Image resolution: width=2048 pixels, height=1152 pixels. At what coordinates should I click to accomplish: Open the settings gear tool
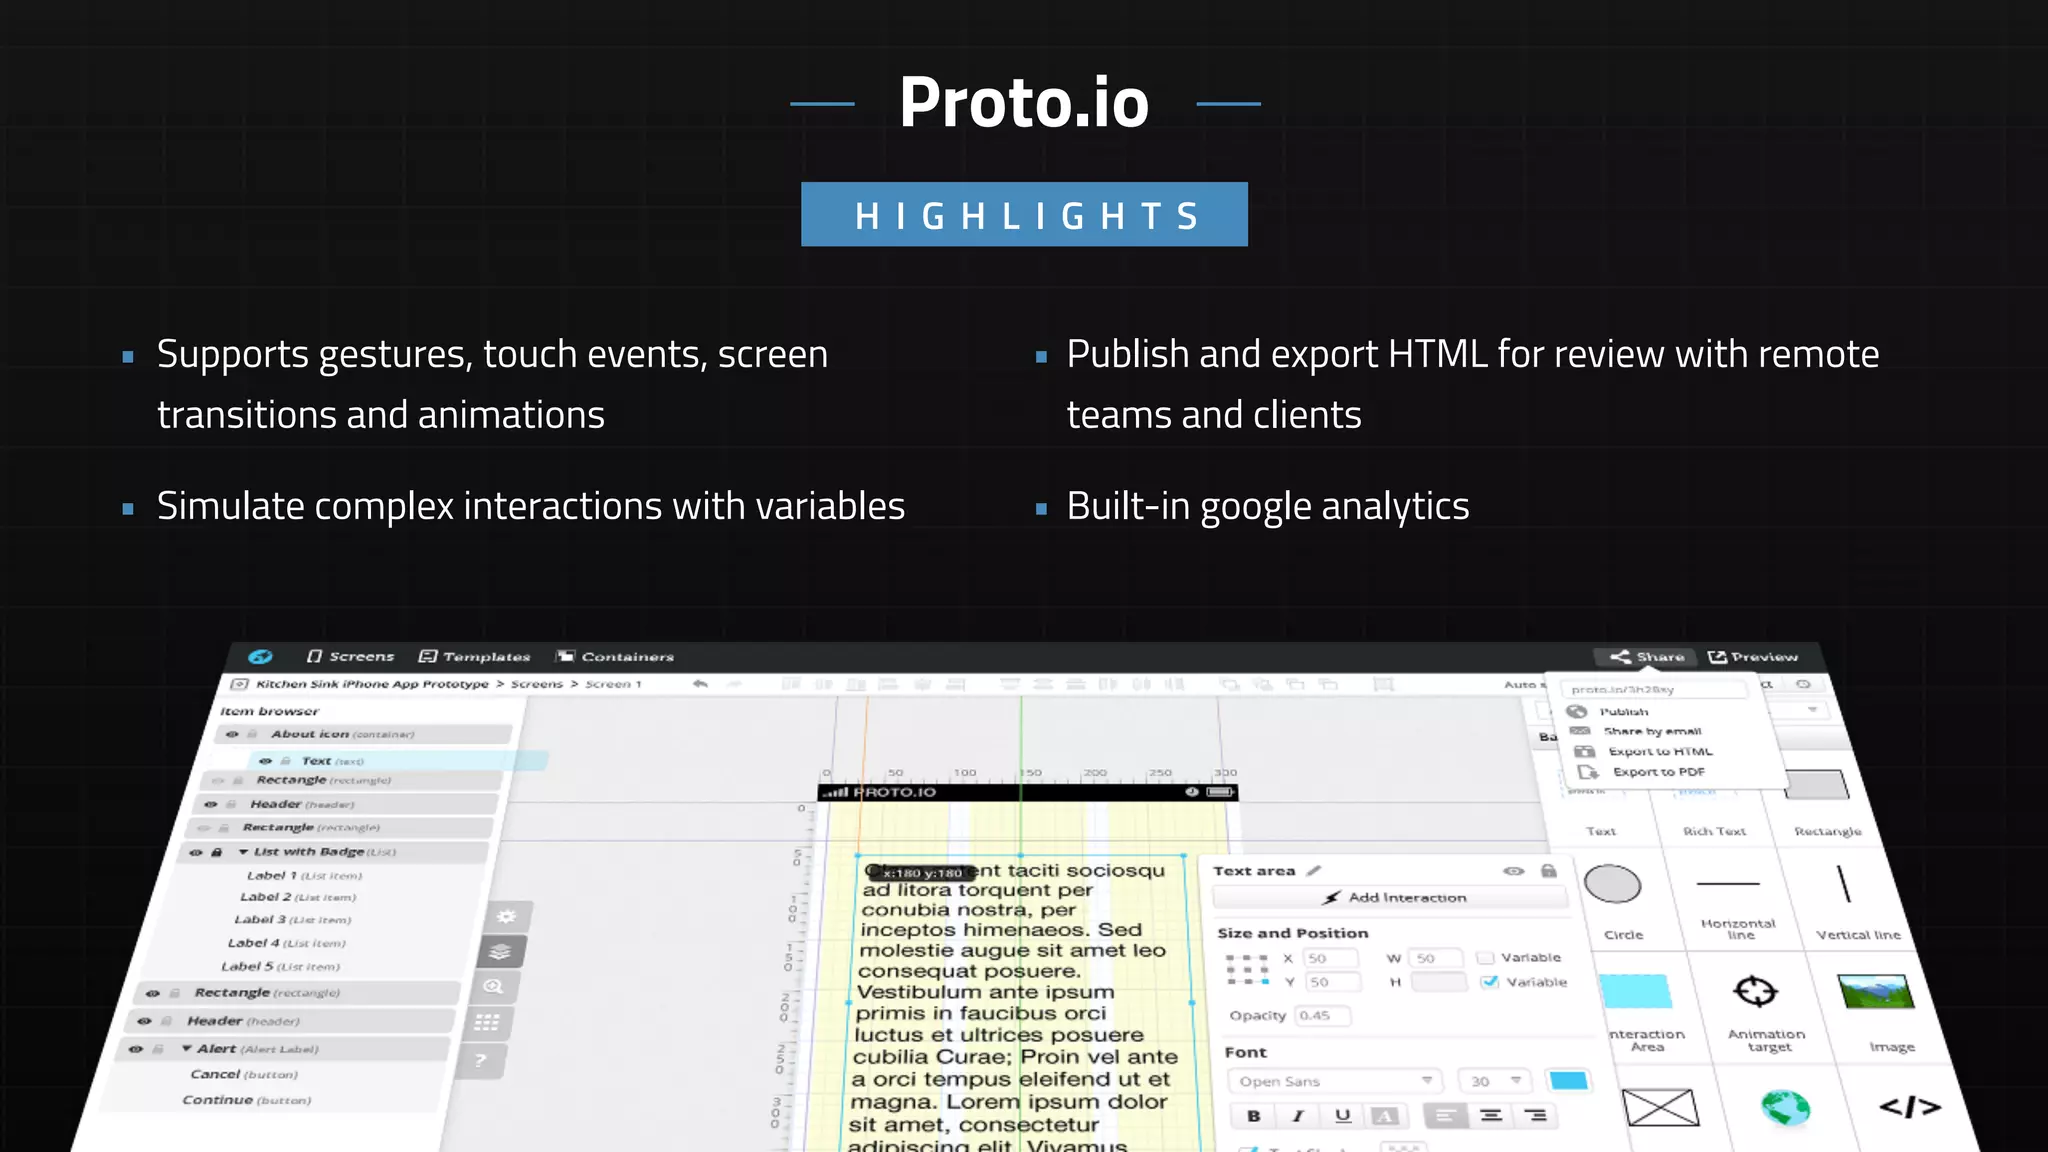click(x=507, y=916)
